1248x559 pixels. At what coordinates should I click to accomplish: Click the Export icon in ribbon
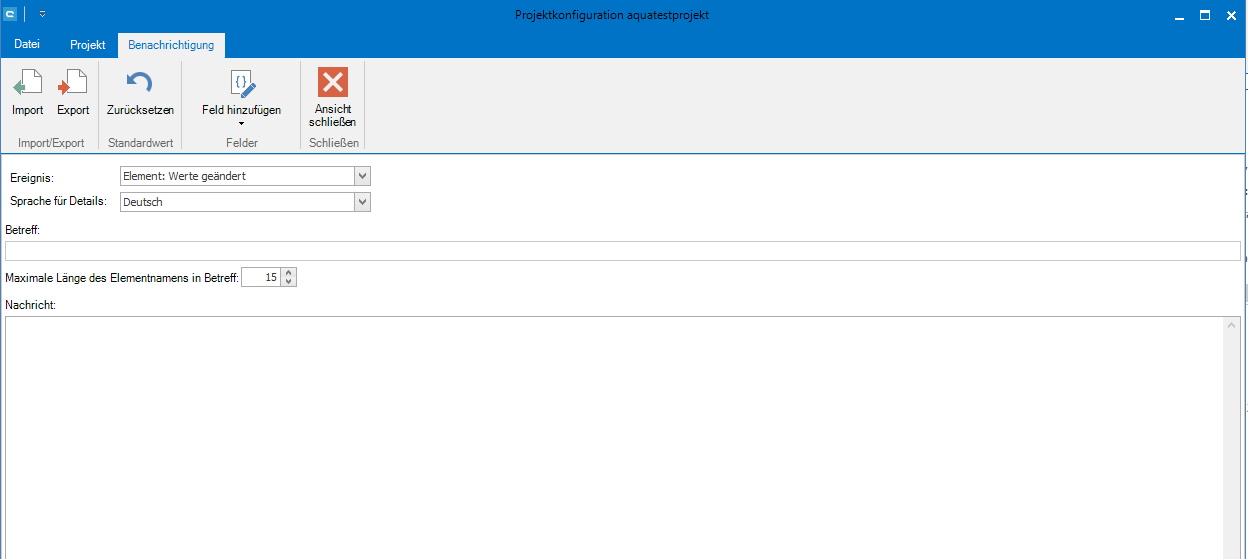coord(72,84)
